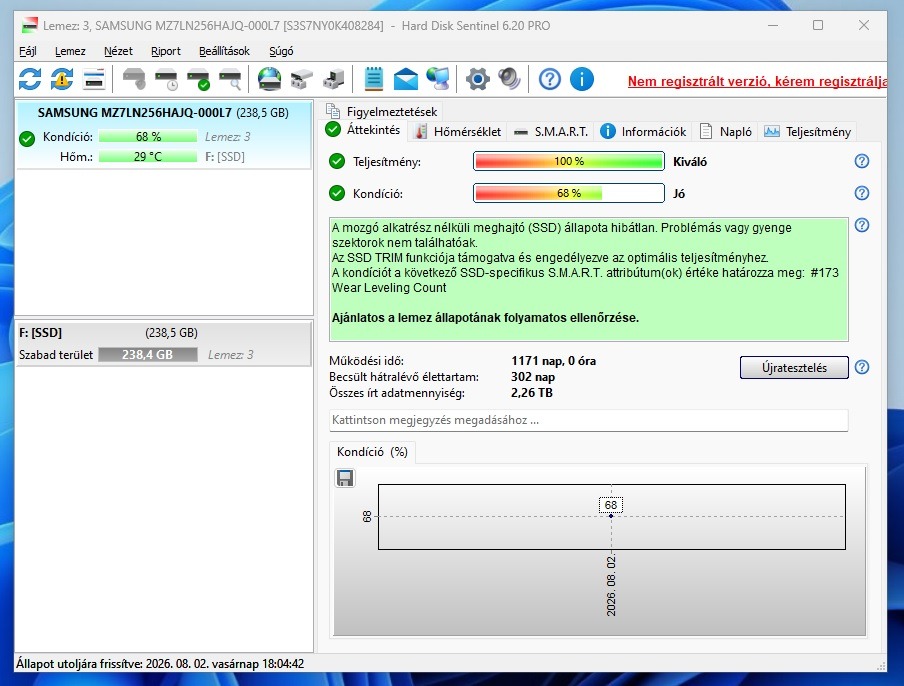904x686 pixels.
Task: Open the Súgó menu
Action: coord(281,51)
